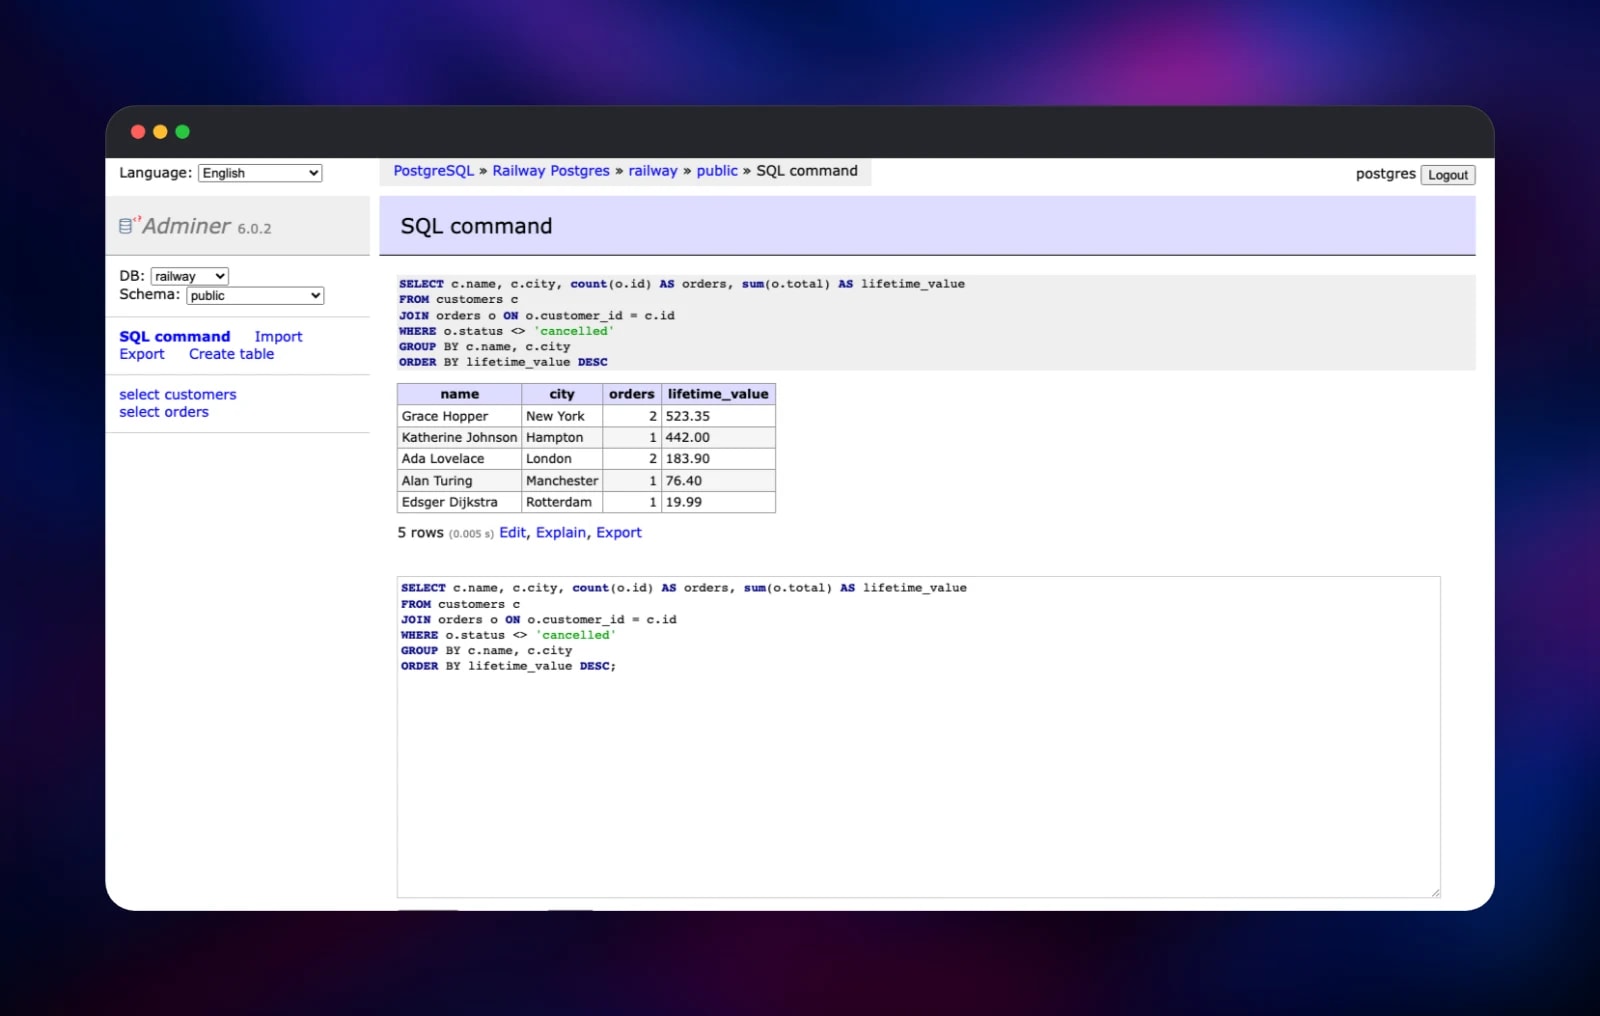Click the Manchester city cell

click(x=562, y=481)
